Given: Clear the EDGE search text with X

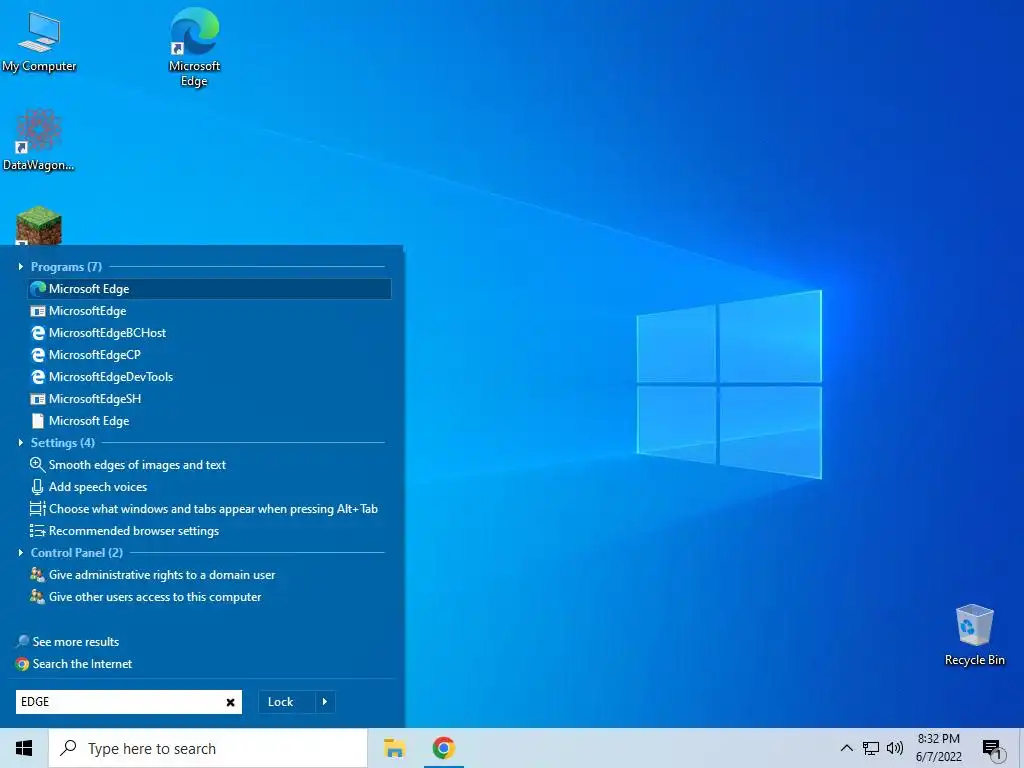Looking at the screenshot, I should tap(231, 702).
